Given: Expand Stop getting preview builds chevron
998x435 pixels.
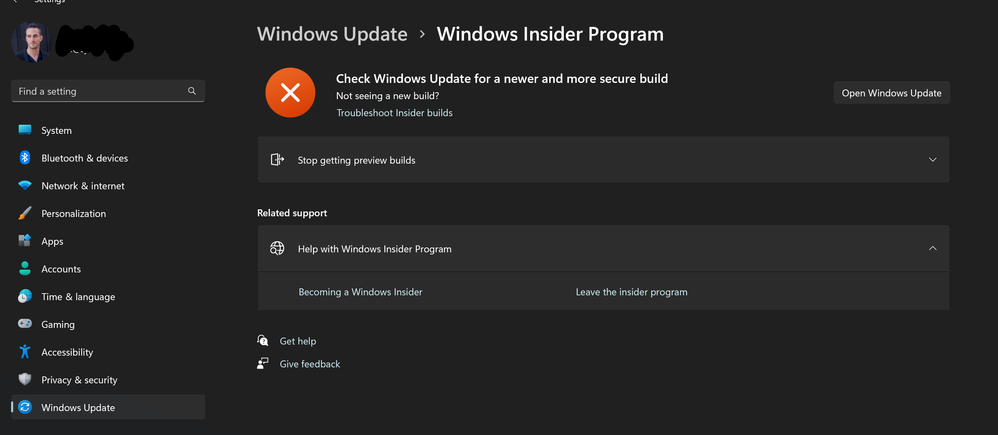Looking at the screenshot, I should (932, 160).
